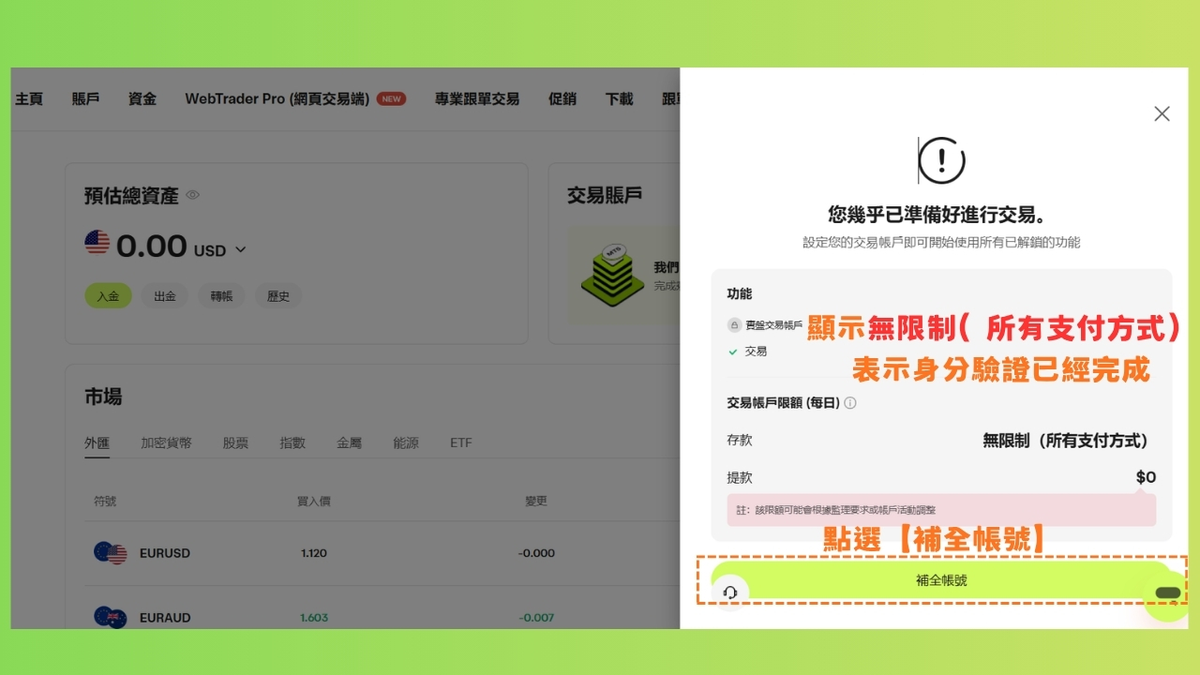This screenshot has height=675, width=1200.
Task: Click the 無限制（所有支付方式） deposit limit value
Action: 1066,441
